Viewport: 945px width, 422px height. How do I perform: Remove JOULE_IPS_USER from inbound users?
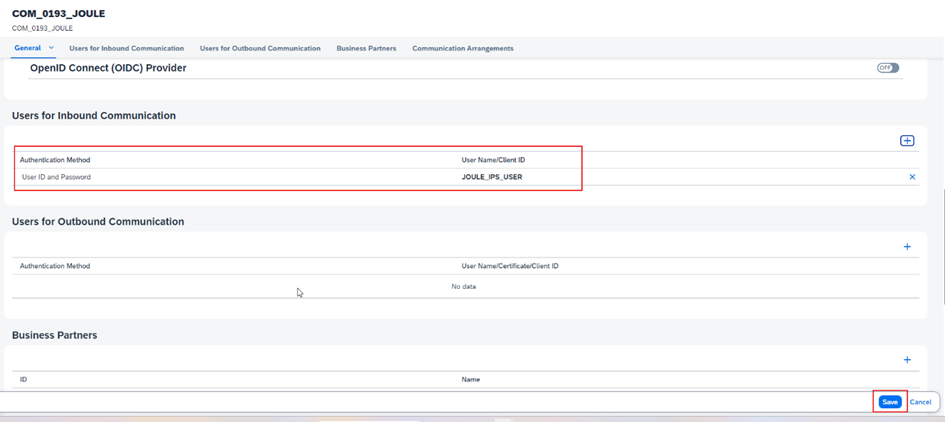point(912,177)
